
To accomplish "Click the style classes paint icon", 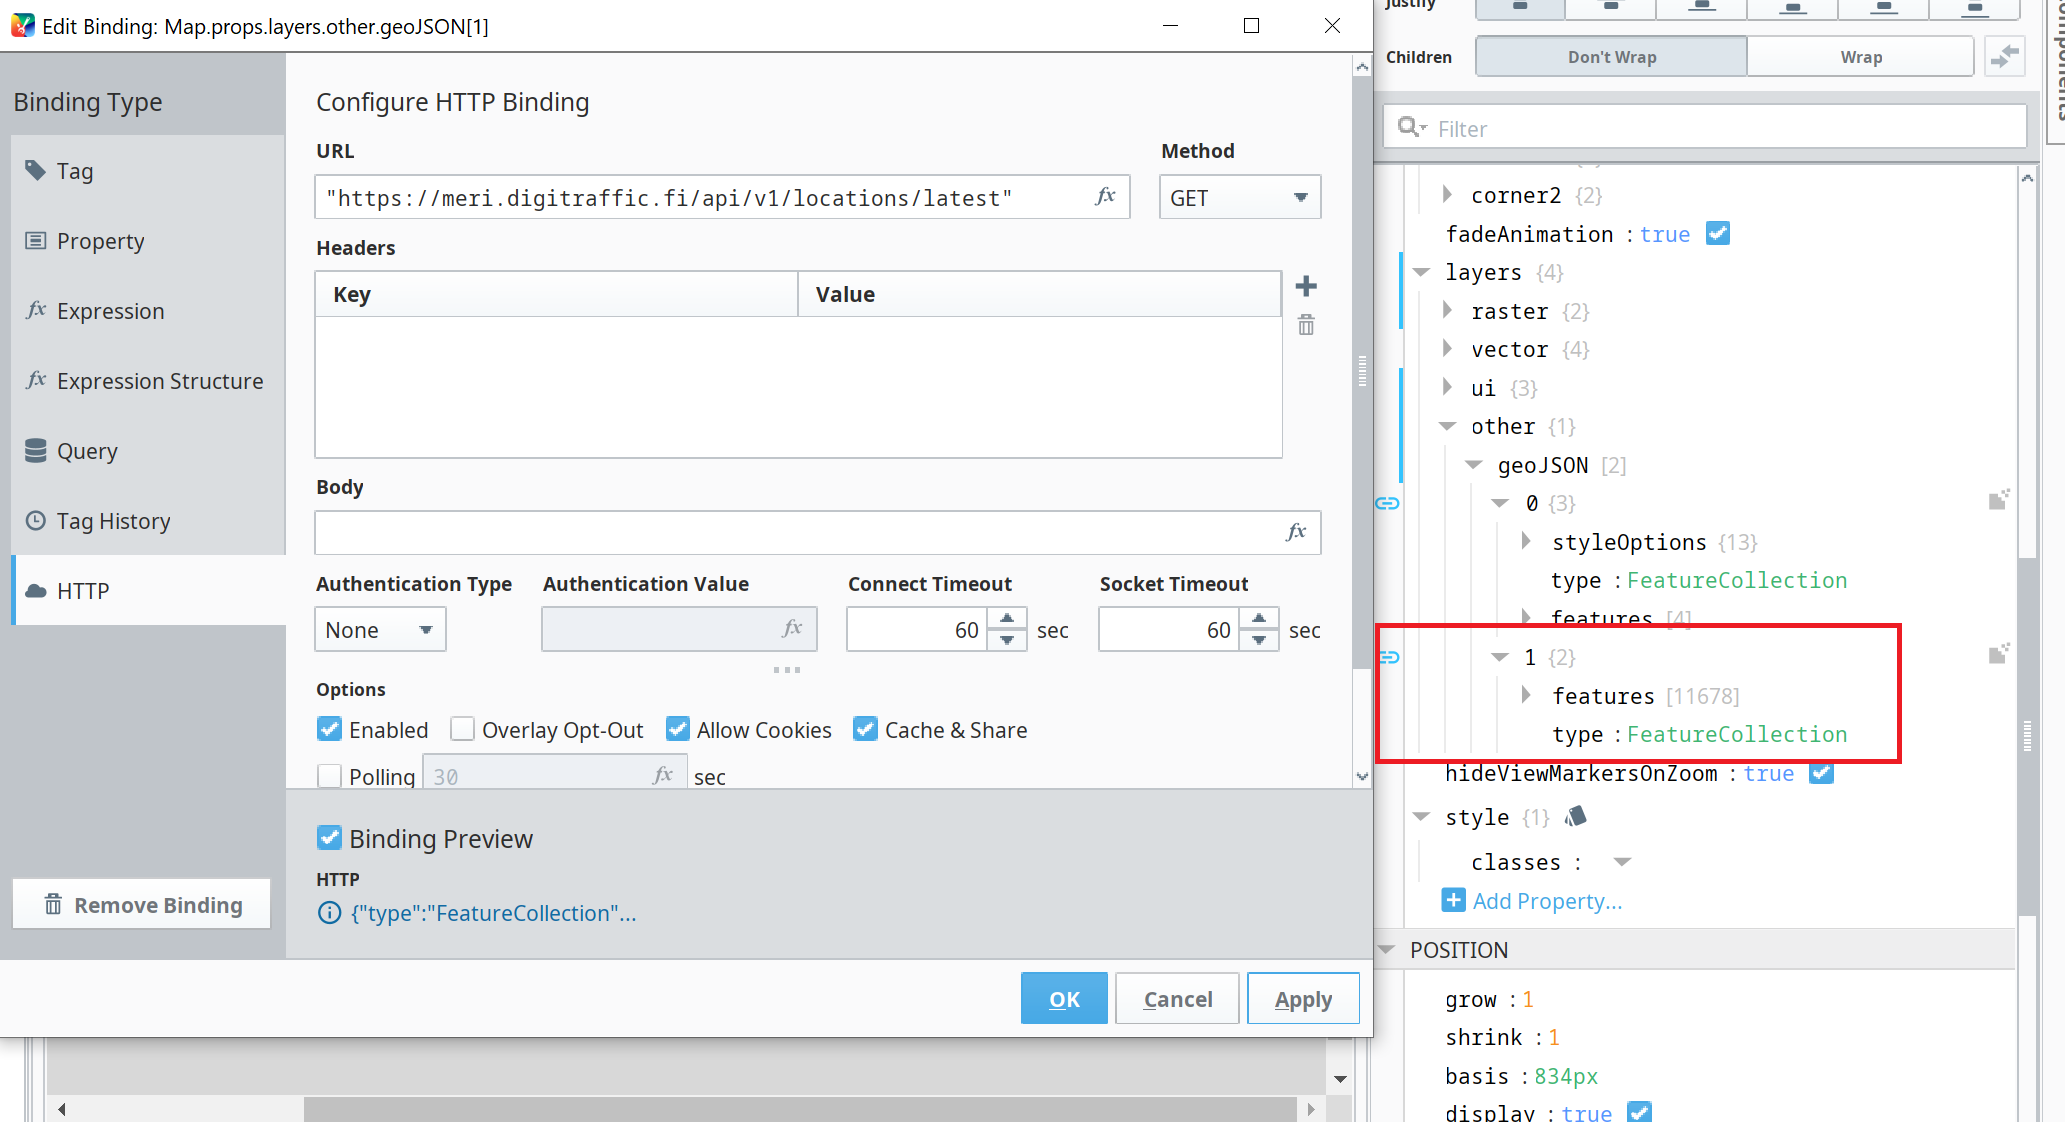I will [x=1576, y=817].
